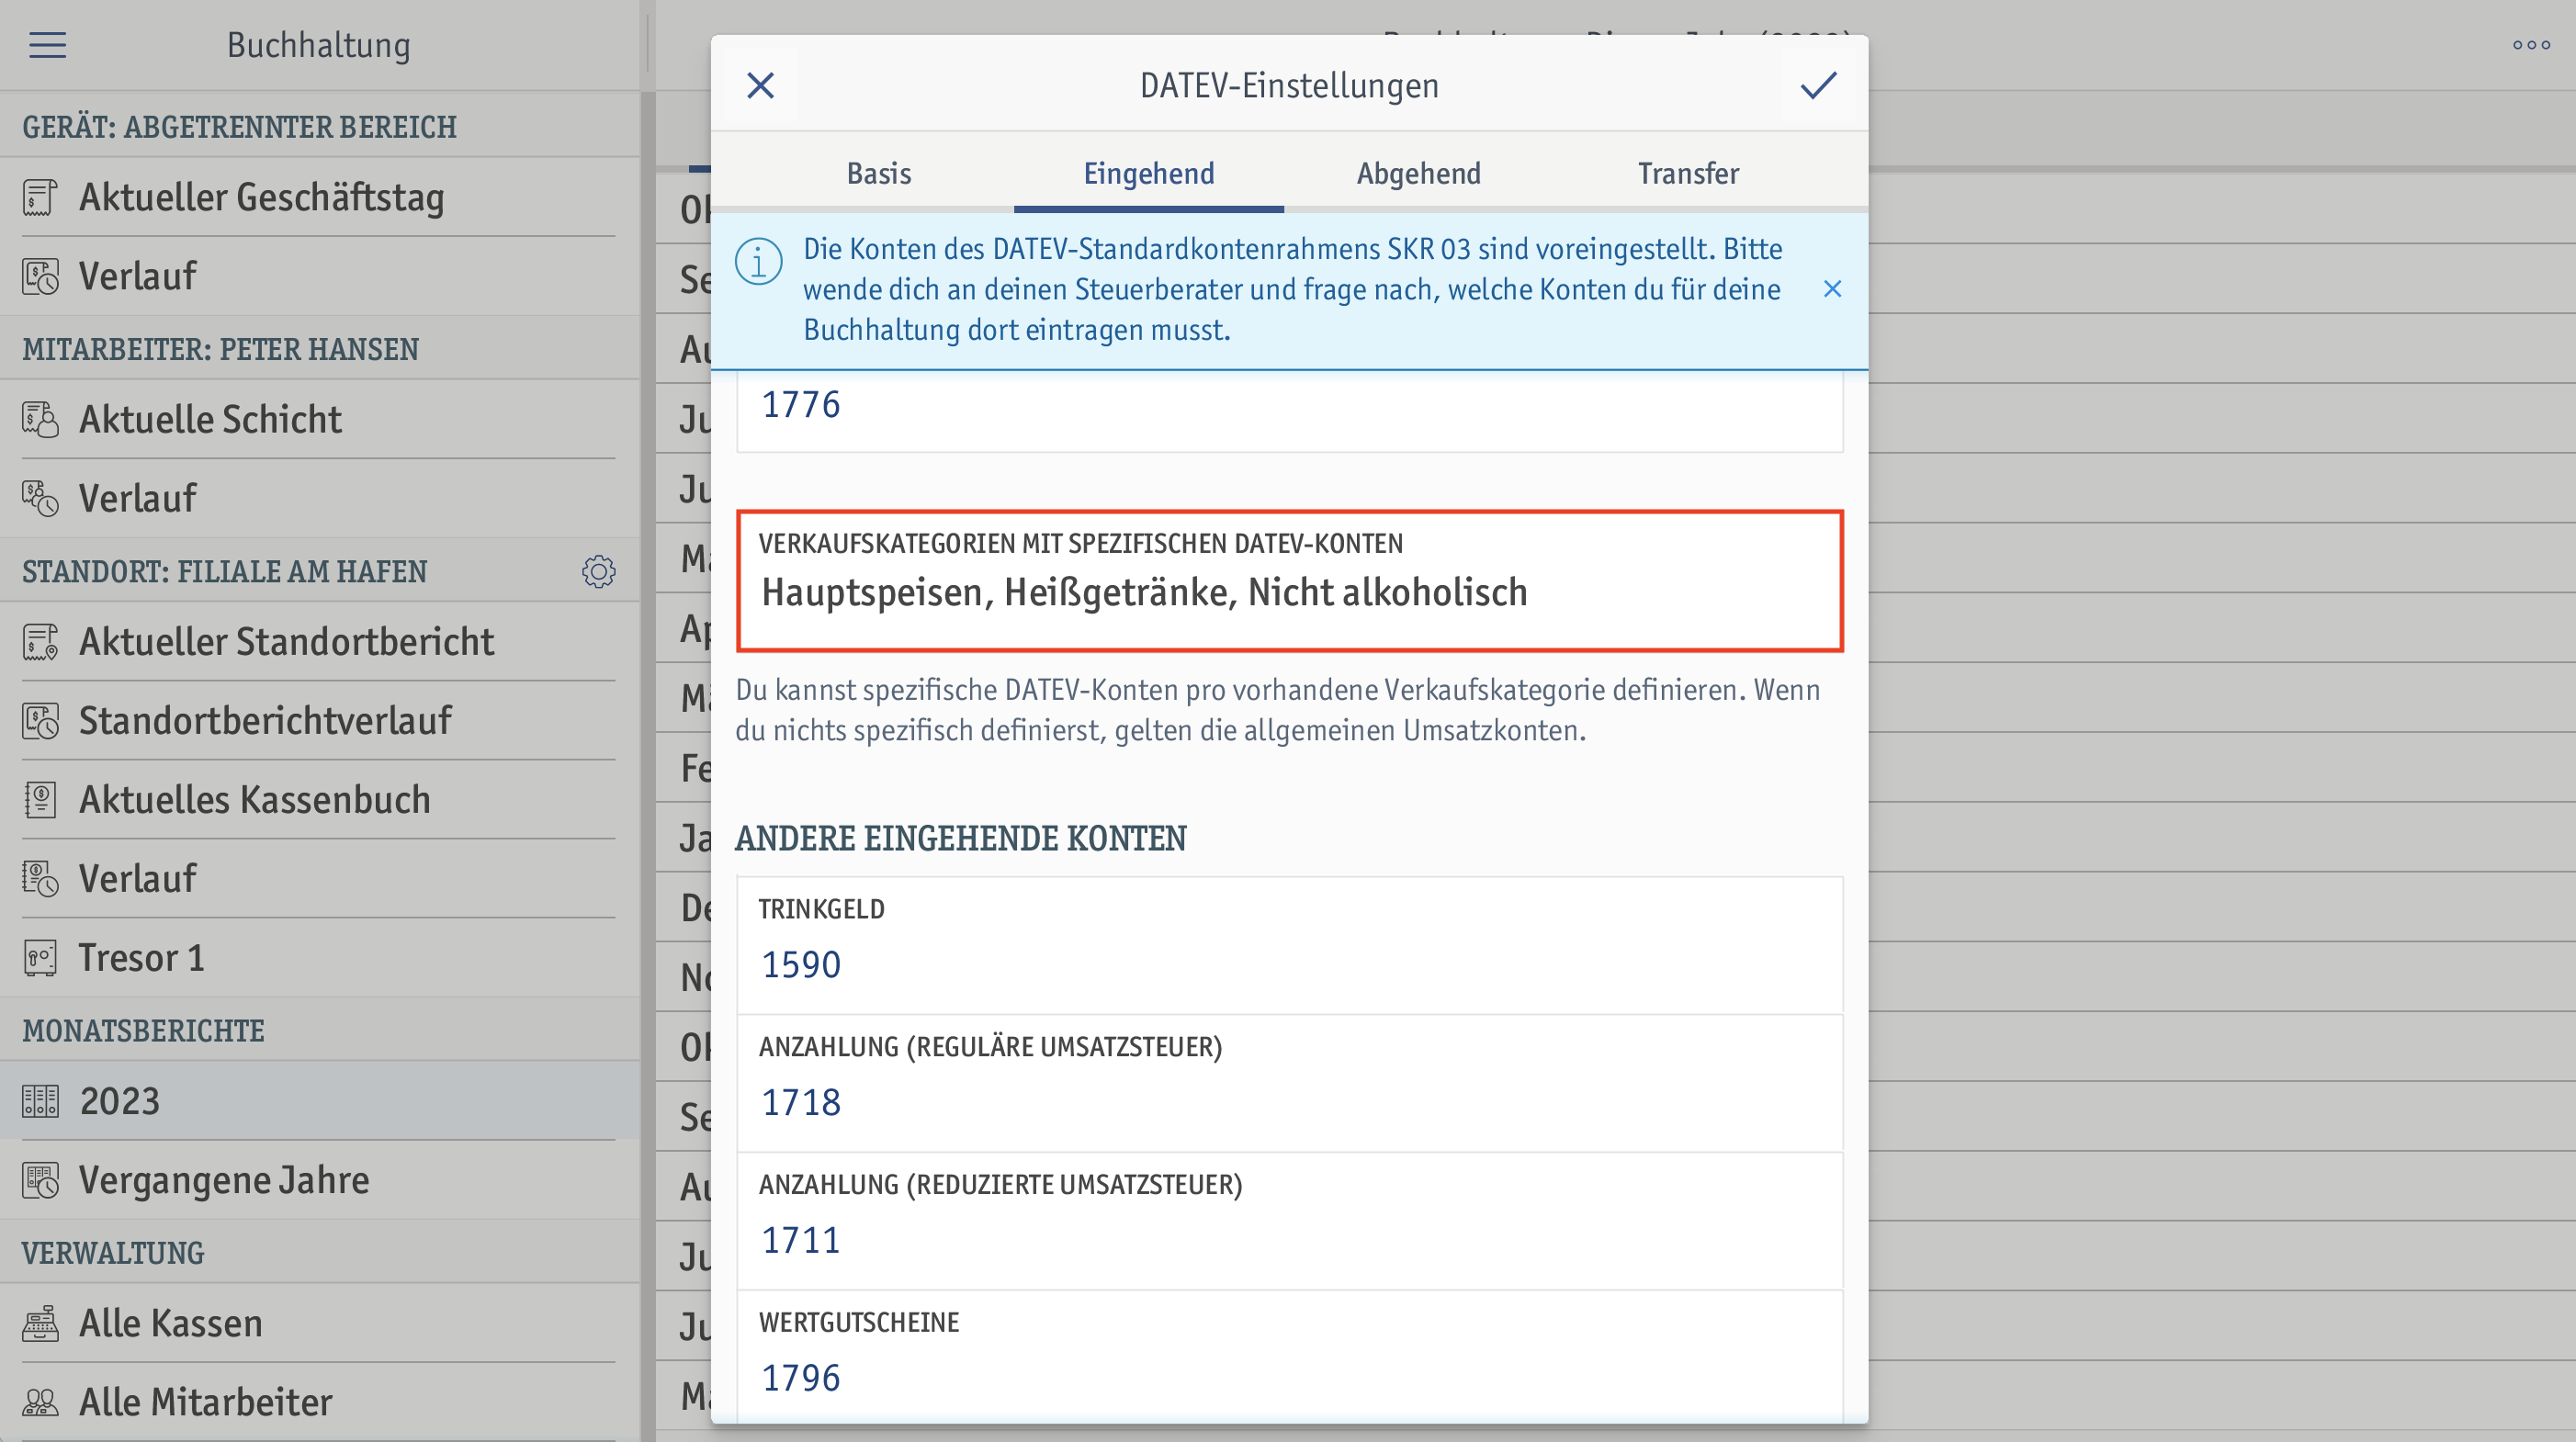Viewport: 2576px width, 1442px height.
Task: Click the Alle Kassen register icon
Action: tap(40, 1324)
